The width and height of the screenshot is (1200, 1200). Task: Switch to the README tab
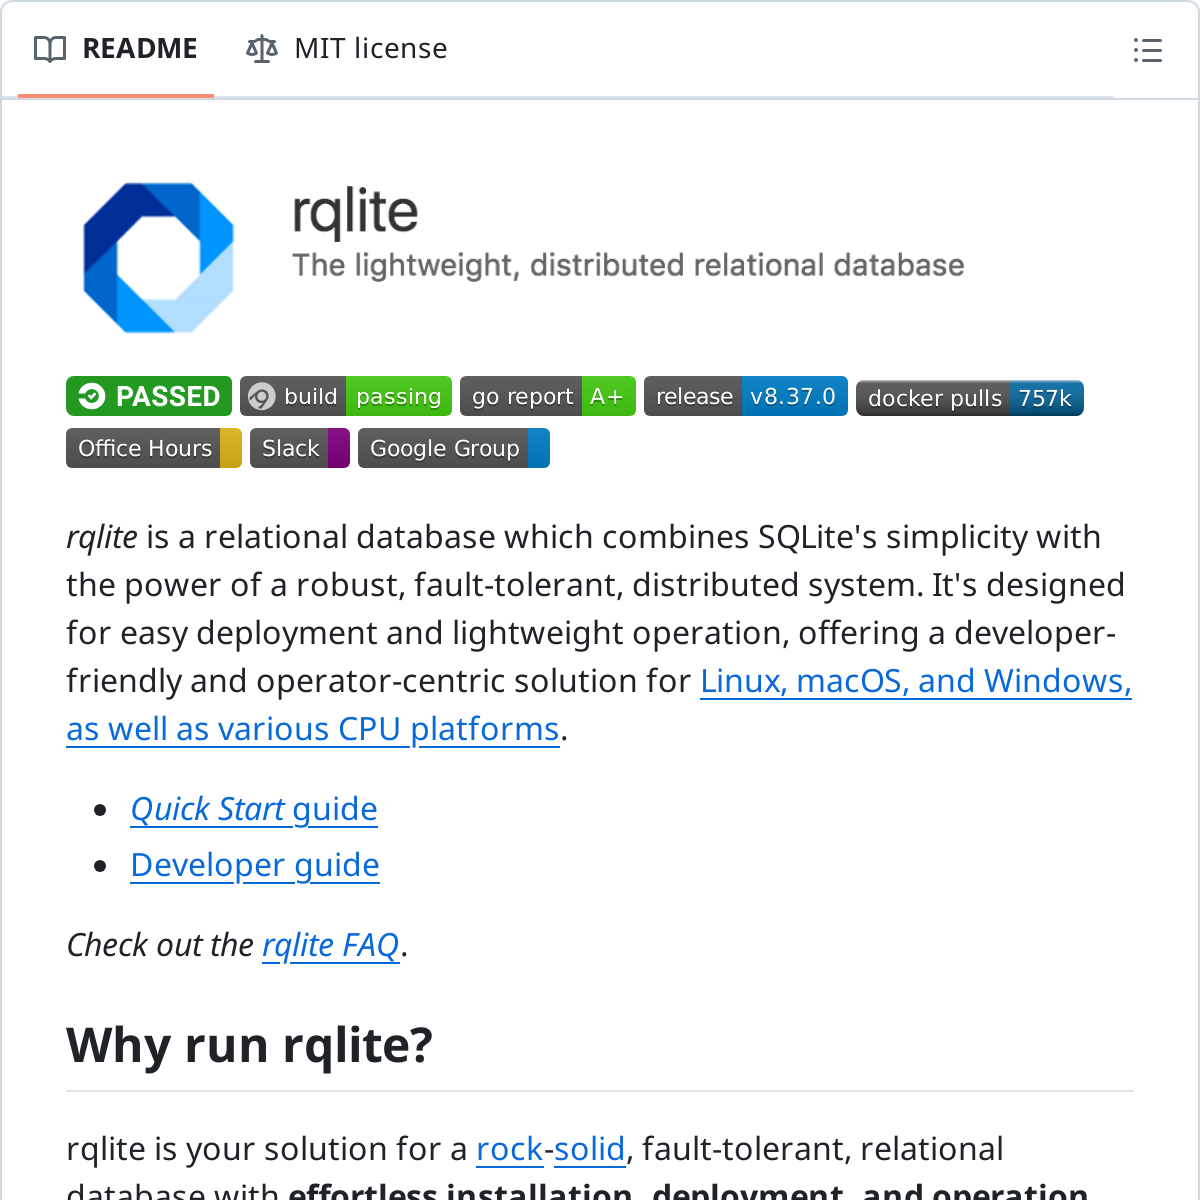point(116,49)
